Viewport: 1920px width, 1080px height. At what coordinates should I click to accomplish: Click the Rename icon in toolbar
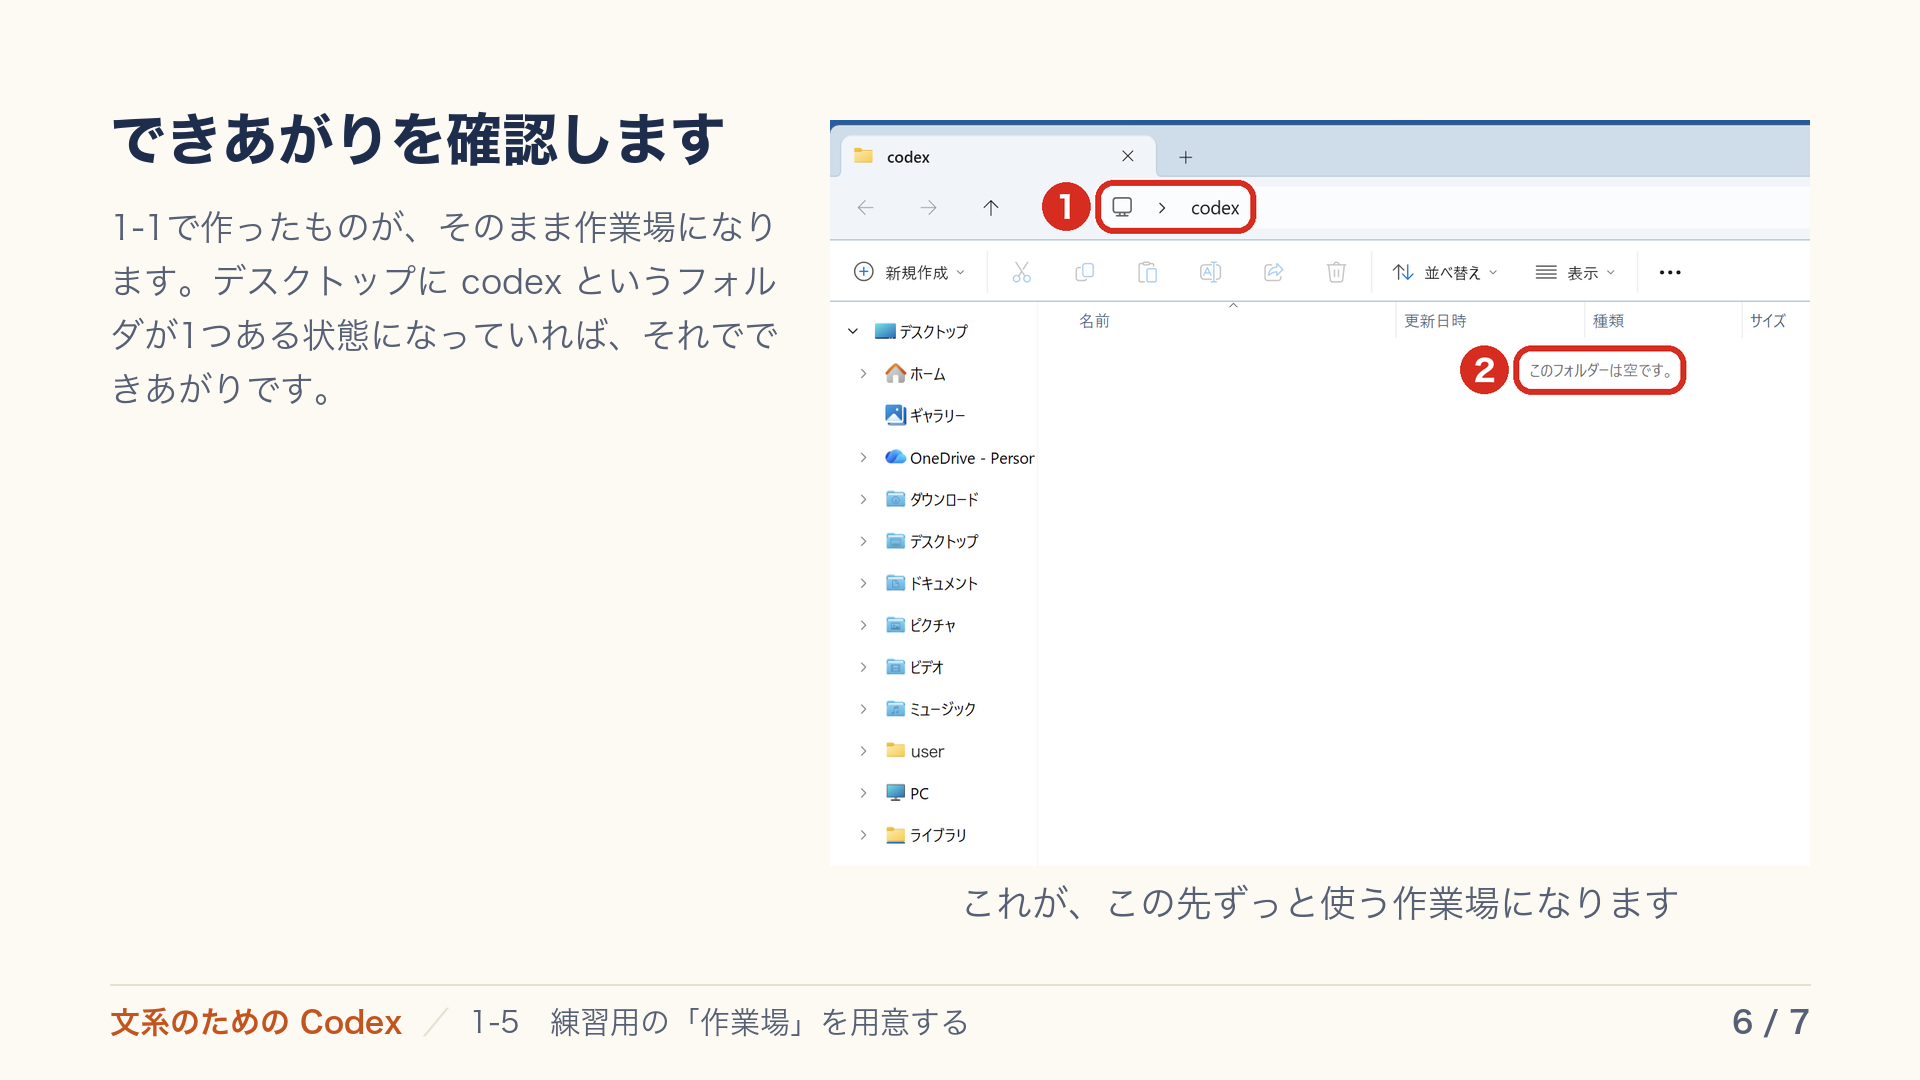tap(1210, 272)
